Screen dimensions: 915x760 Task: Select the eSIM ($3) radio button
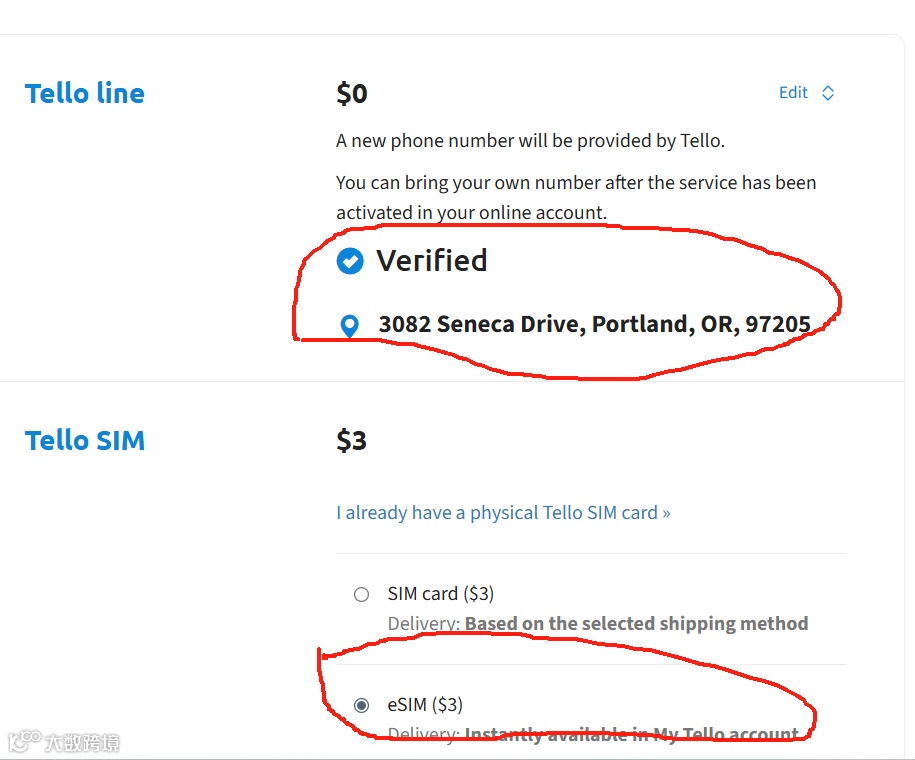361,705
